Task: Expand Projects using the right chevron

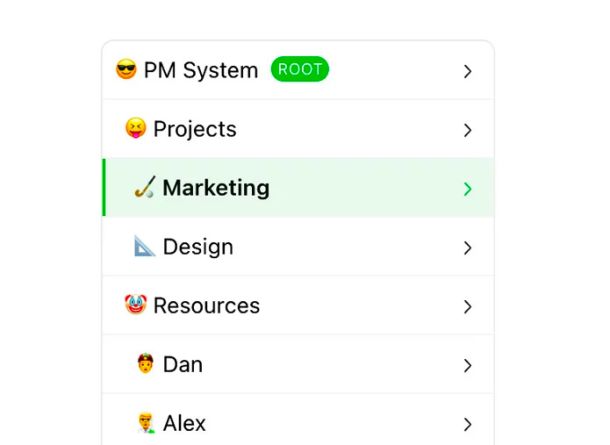Action: [468, 130]
